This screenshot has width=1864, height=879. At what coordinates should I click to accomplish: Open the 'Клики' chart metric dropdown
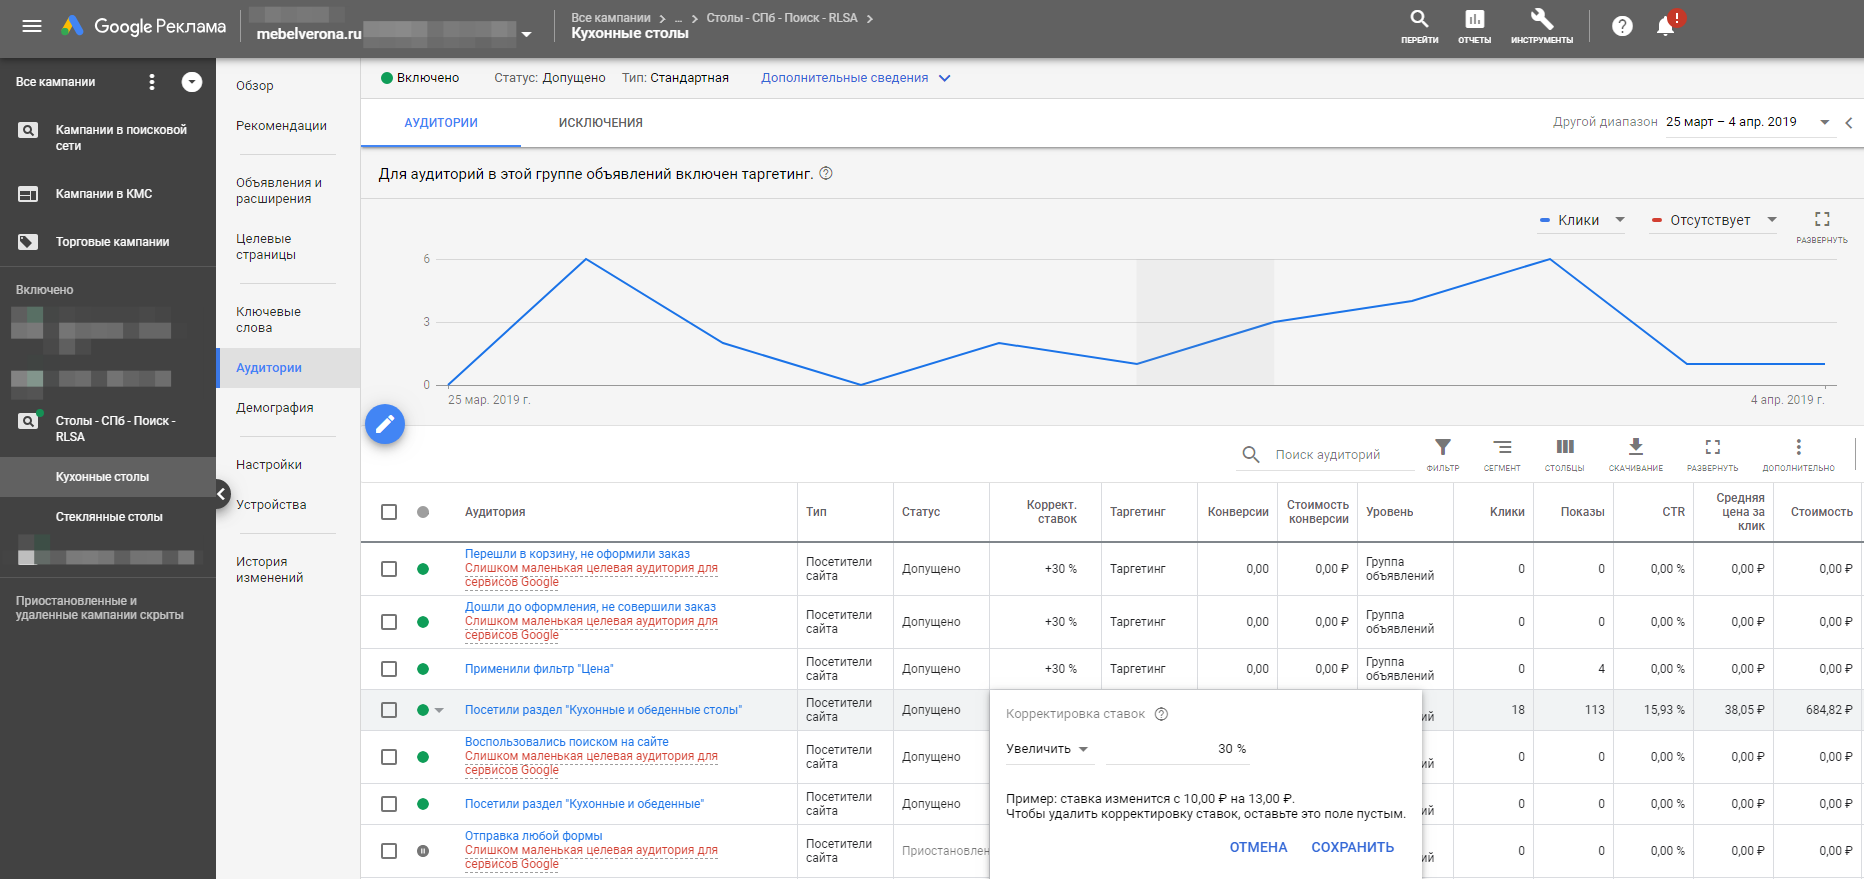click(1582, 220)
